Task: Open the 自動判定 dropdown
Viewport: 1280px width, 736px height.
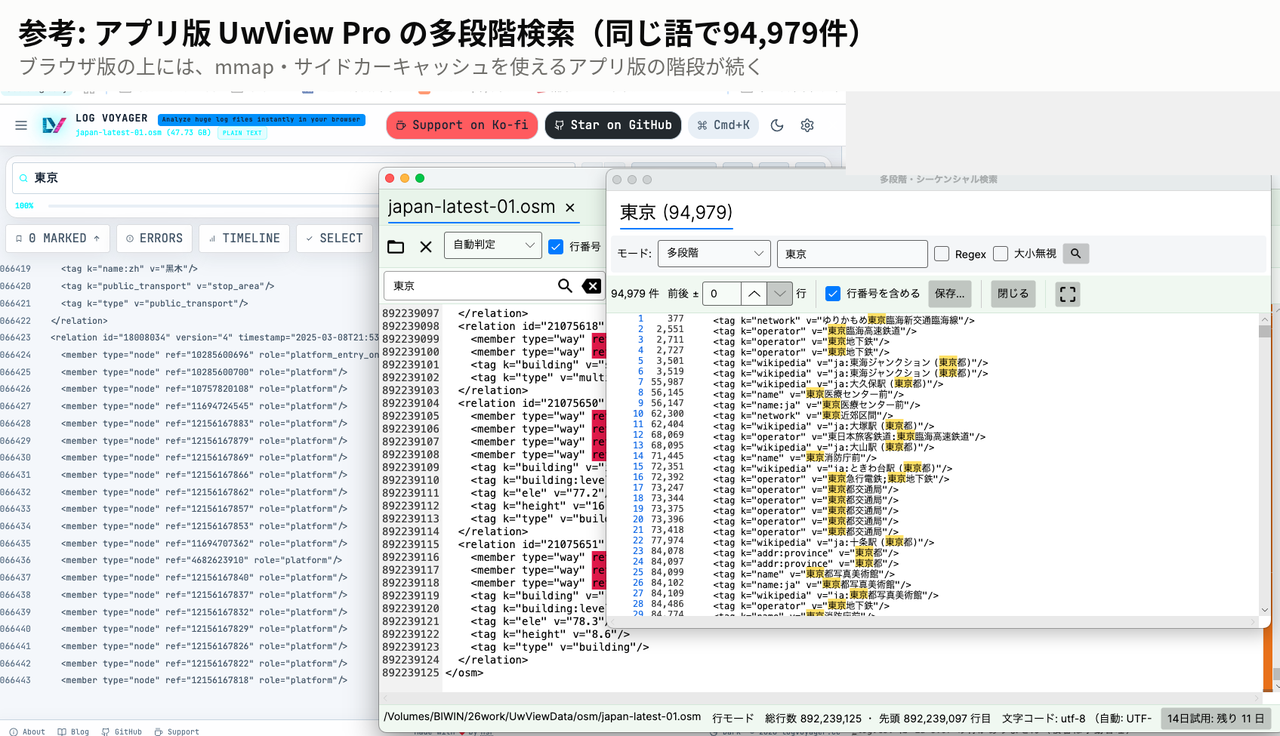Action: 493,245
